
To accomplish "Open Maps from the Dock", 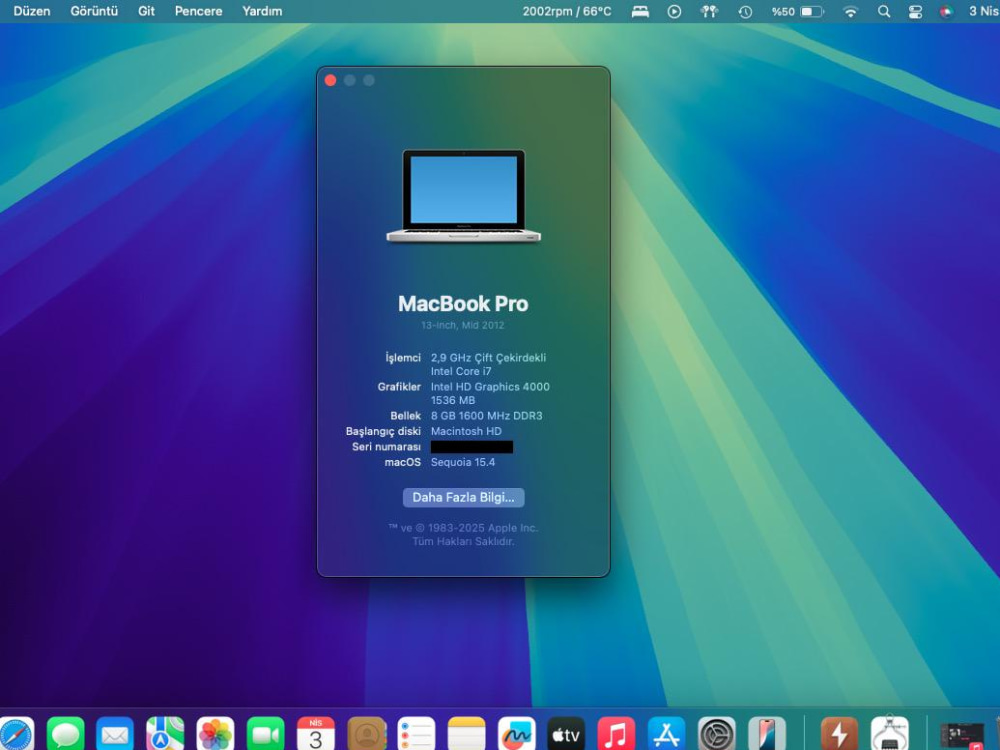I will [165, 734].
